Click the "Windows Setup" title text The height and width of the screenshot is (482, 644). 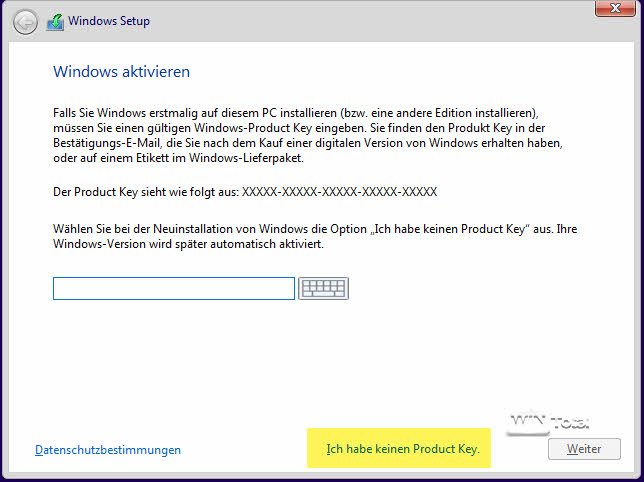109,21
